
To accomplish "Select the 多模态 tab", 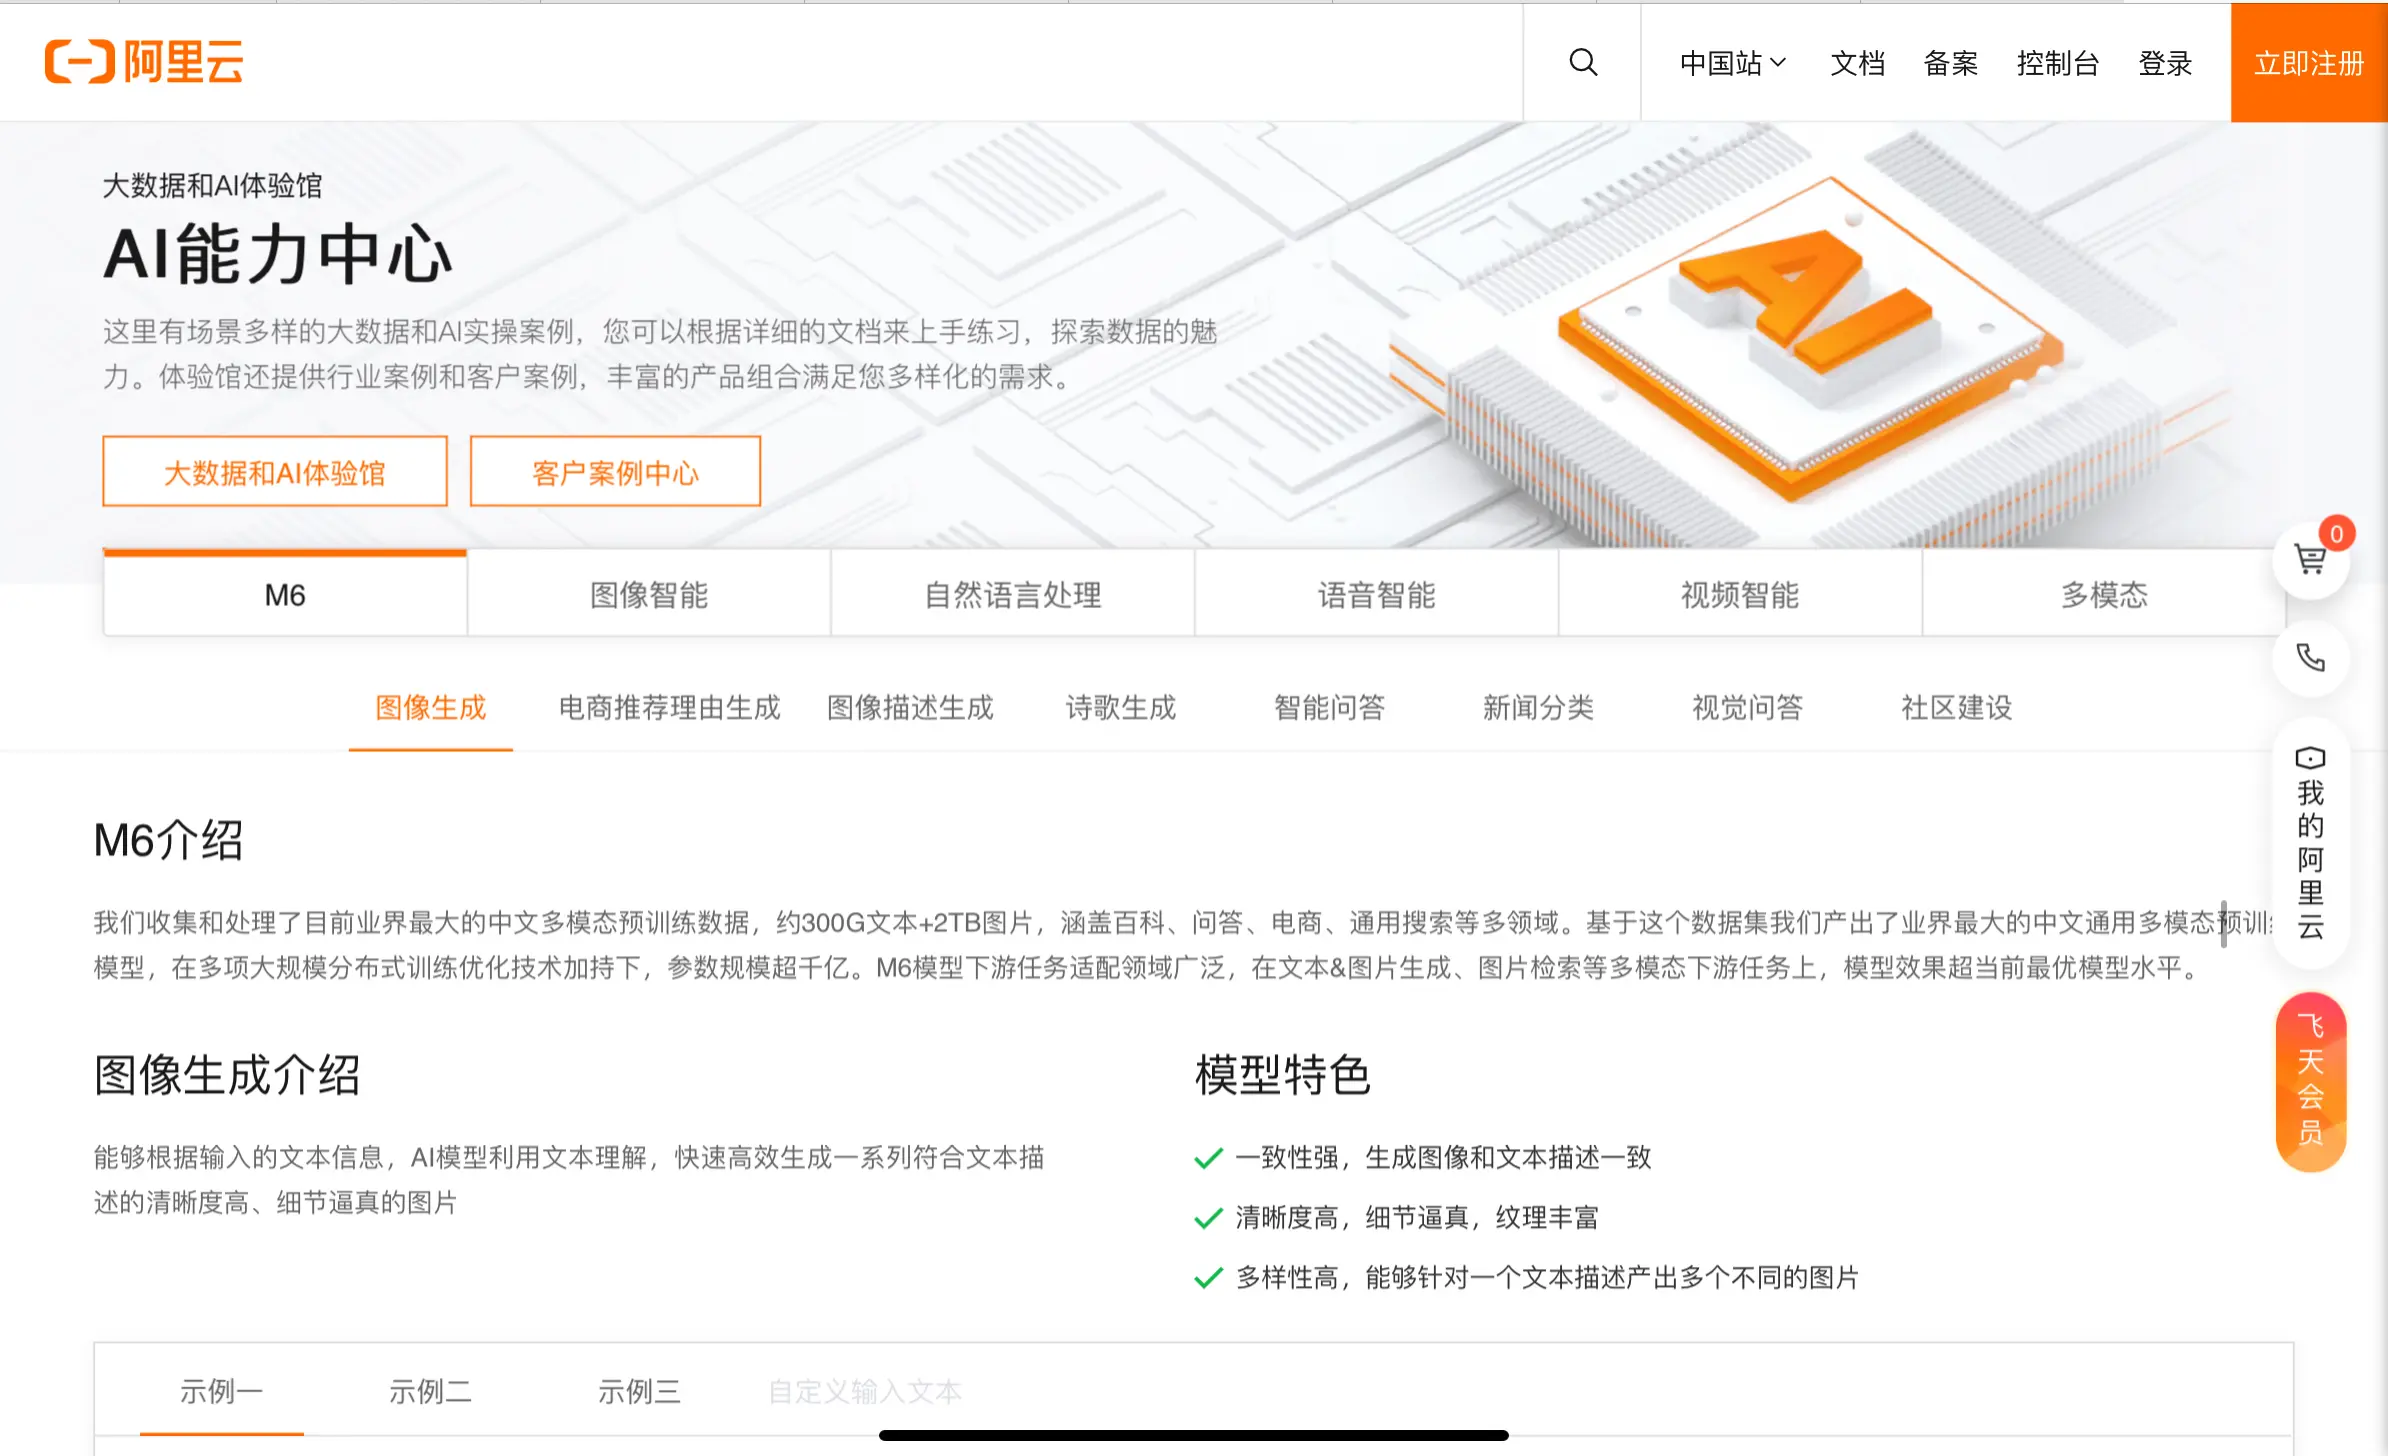I will (2104, 594).
